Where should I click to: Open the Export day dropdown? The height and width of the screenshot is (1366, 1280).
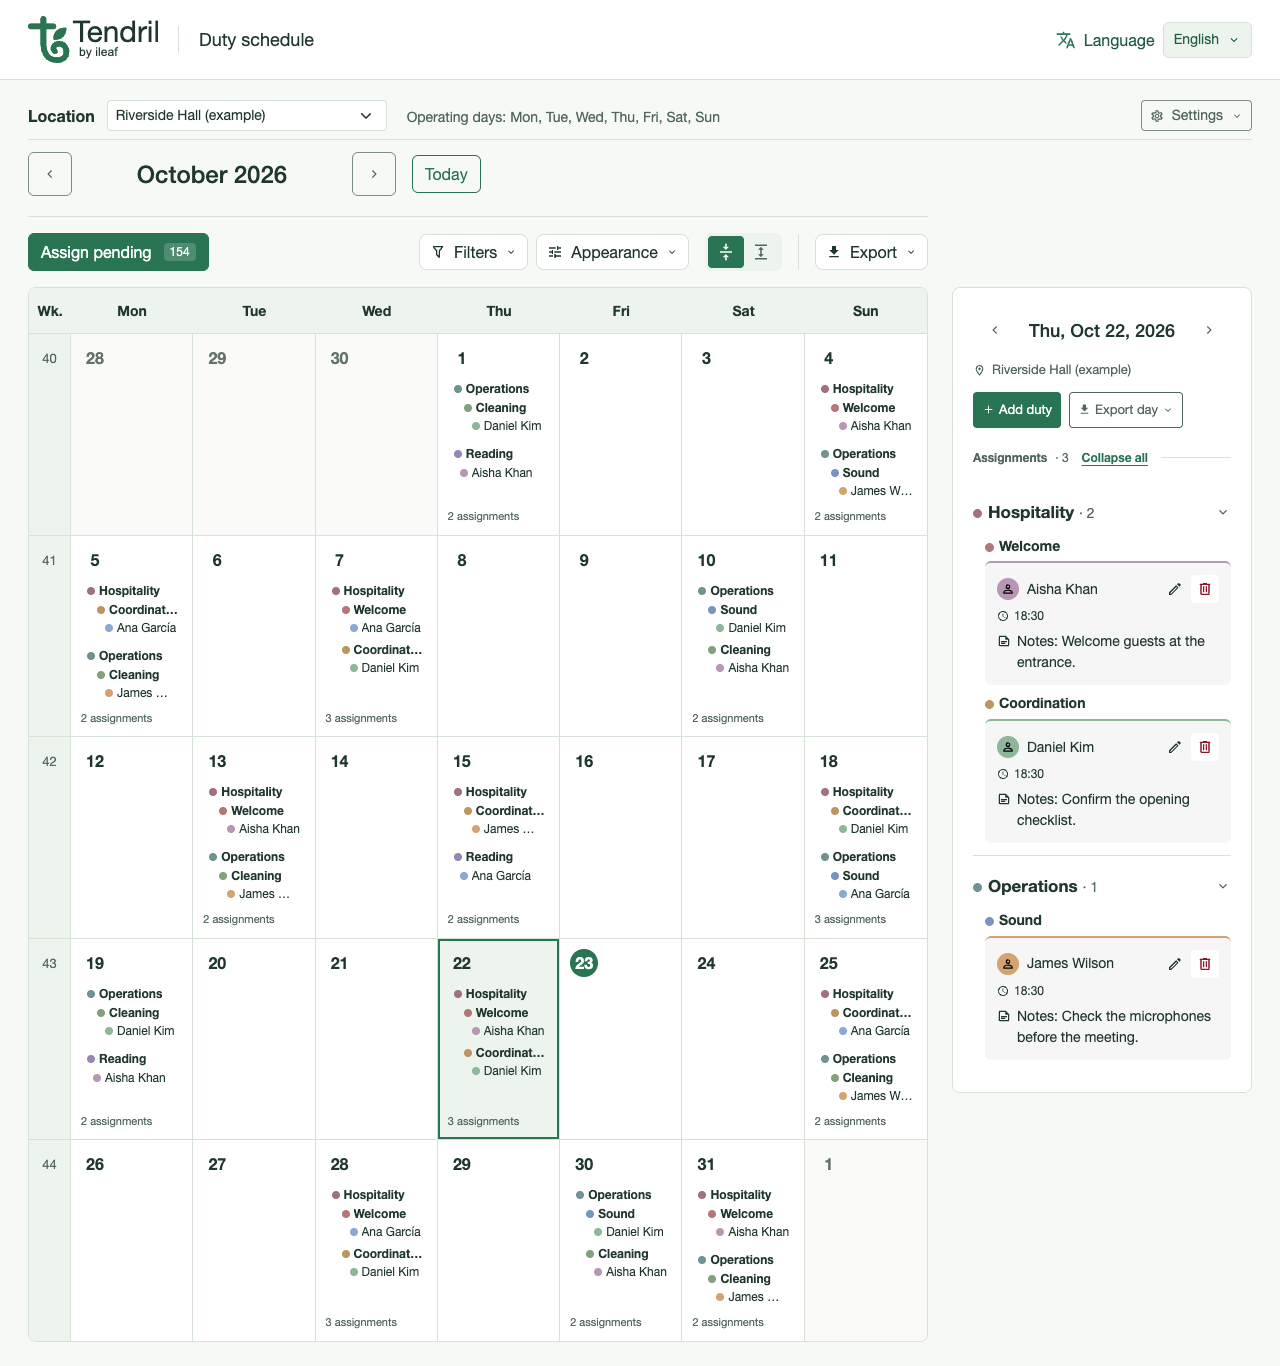coord(1126,410)
